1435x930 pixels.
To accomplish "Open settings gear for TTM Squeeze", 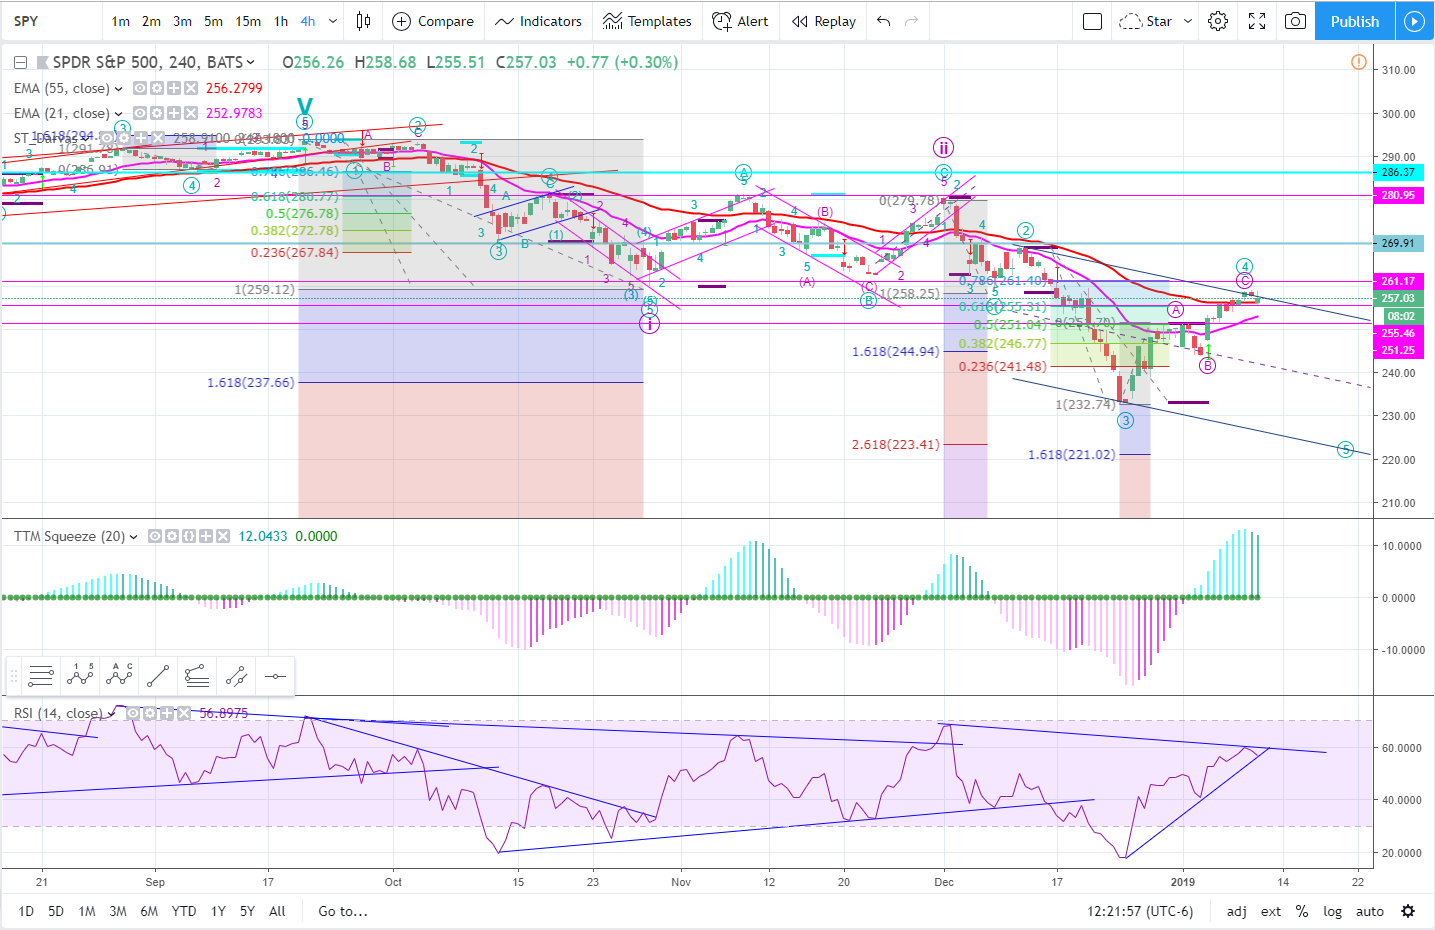I will (x=172, y=536).
